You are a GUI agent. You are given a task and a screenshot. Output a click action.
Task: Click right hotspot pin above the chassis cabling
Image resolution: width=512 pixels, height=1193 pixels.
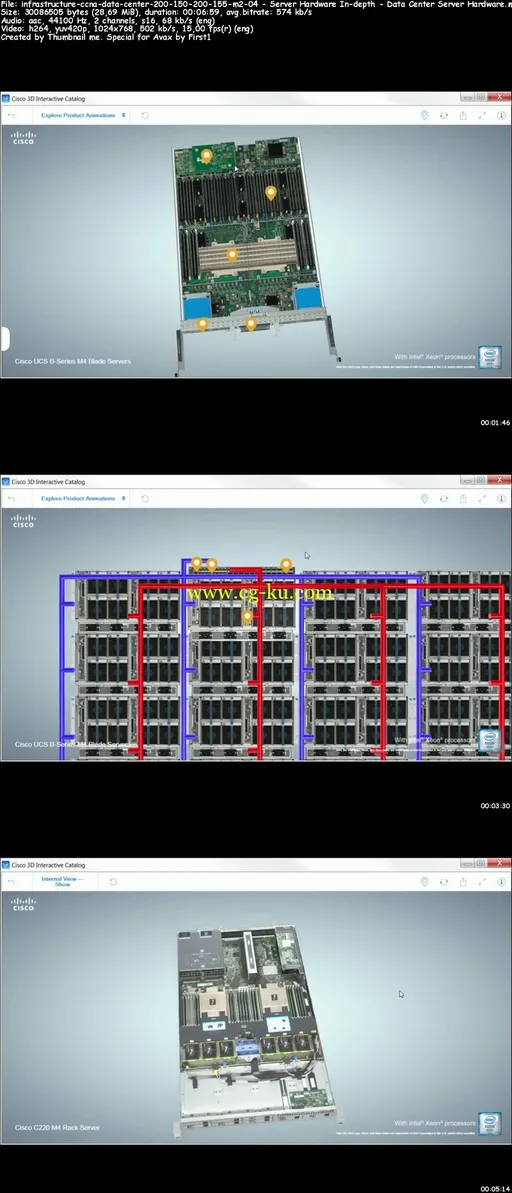[286, 565]
